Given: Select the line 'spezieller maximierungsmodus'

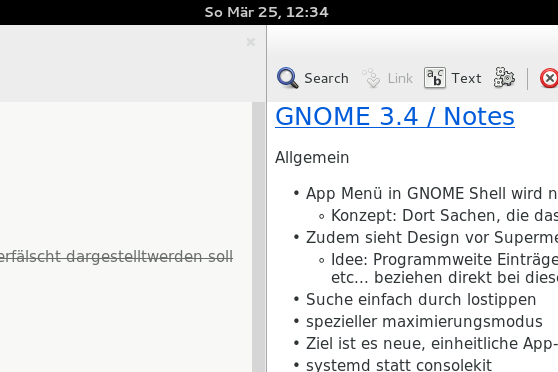Looking at the screenshot, I should pos(424,321).
